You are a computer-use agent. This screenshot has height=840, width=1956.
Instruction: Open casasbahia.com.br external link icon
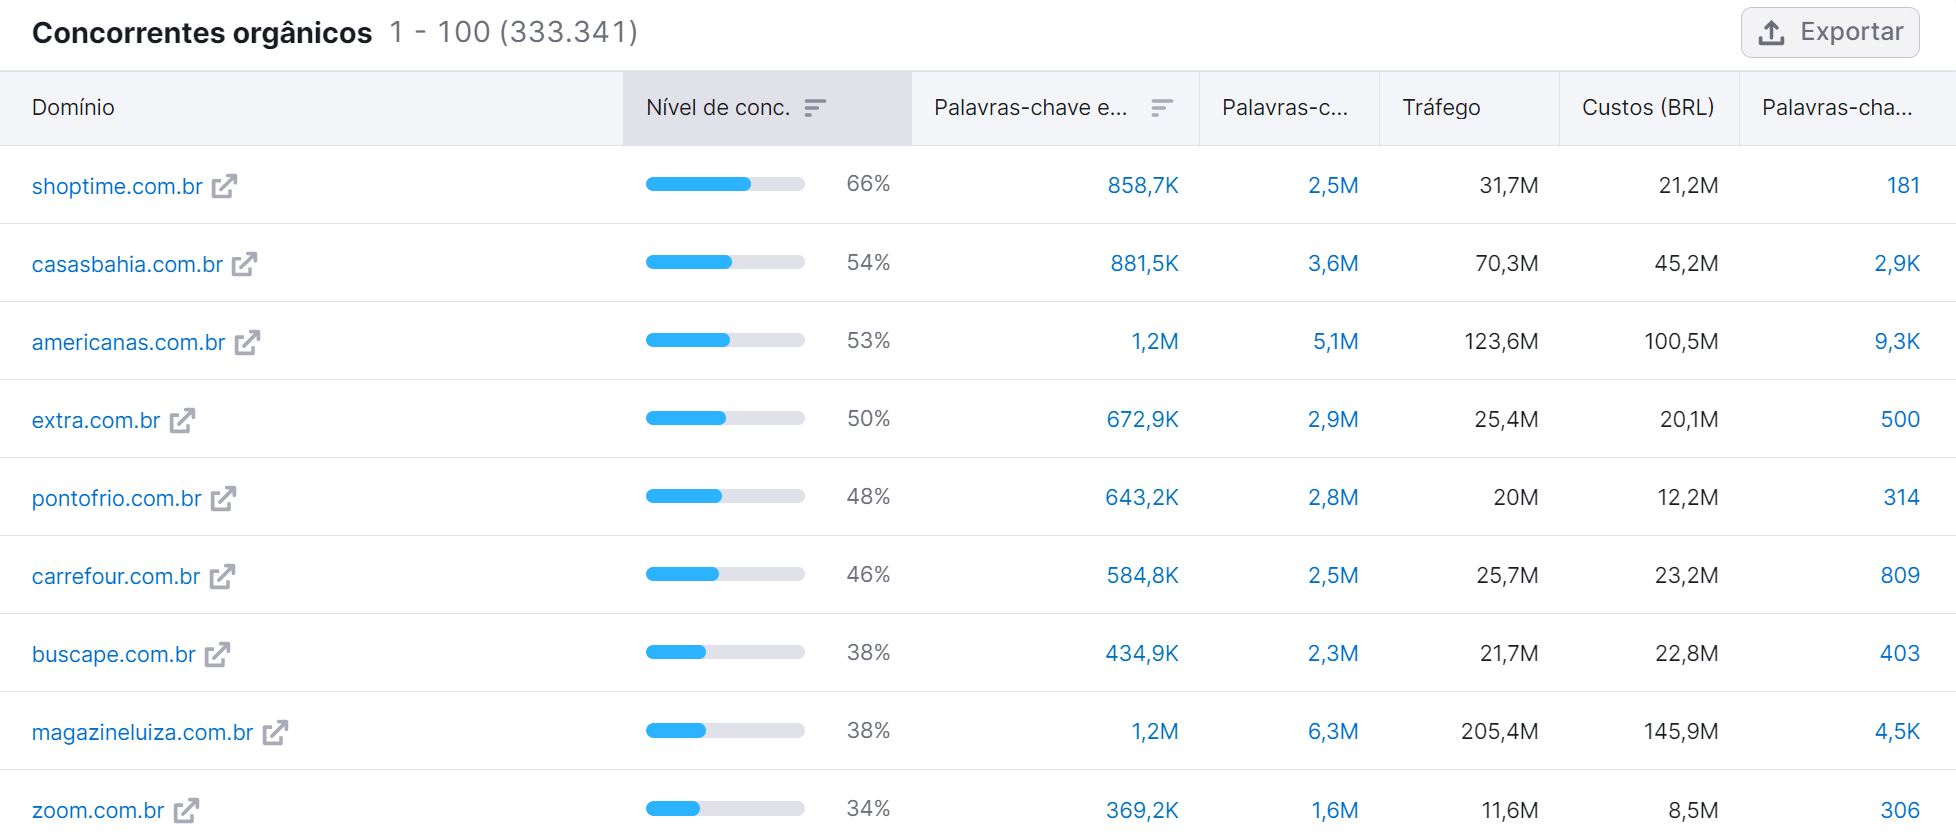(x=245, y=264)
